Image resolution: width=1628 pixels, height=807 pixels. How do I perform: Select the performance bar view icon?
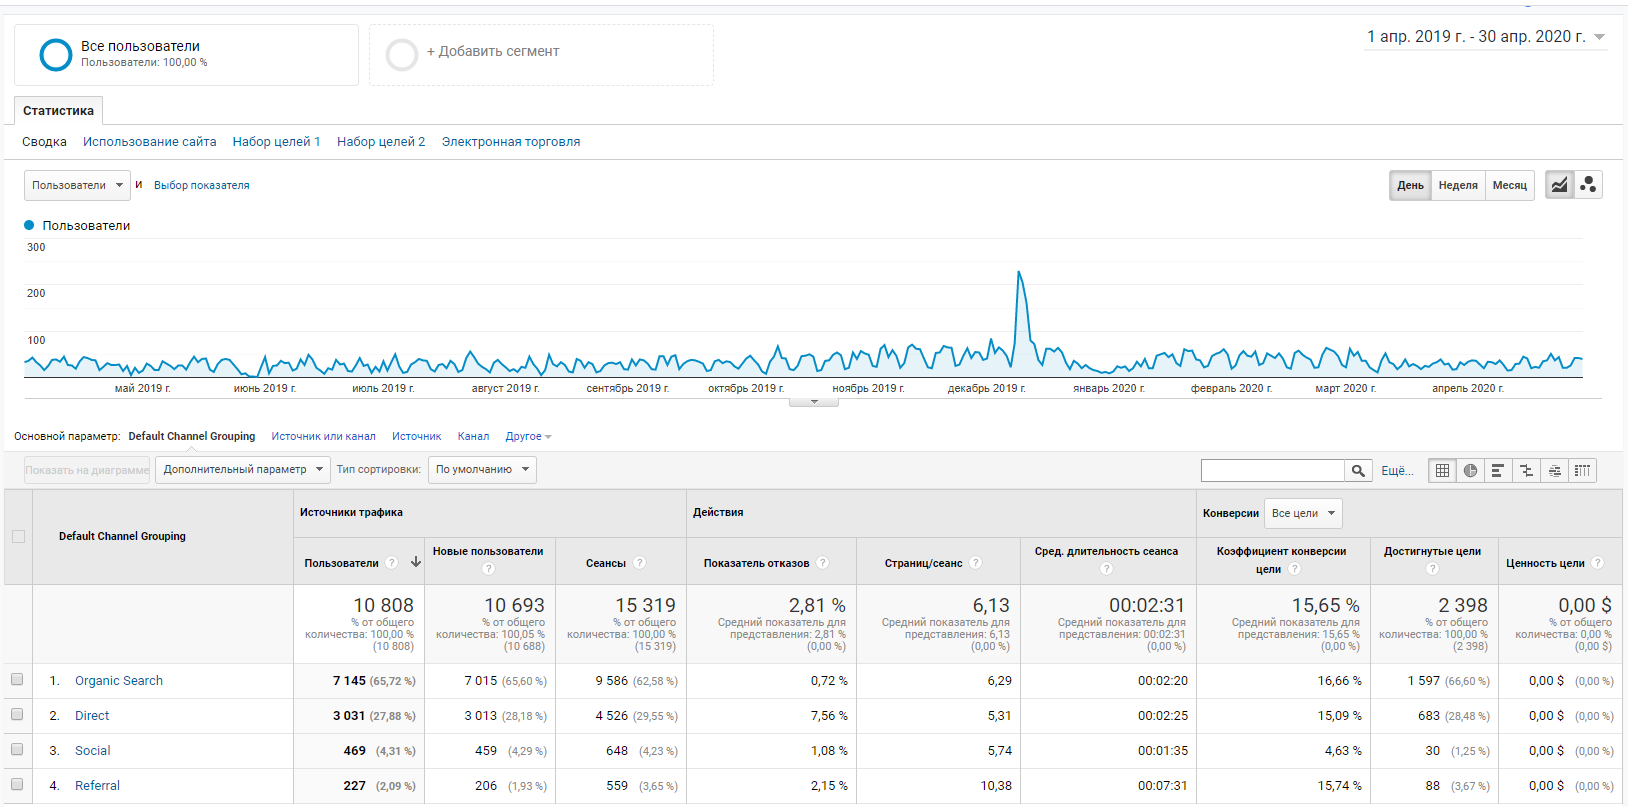[1498, 471]
